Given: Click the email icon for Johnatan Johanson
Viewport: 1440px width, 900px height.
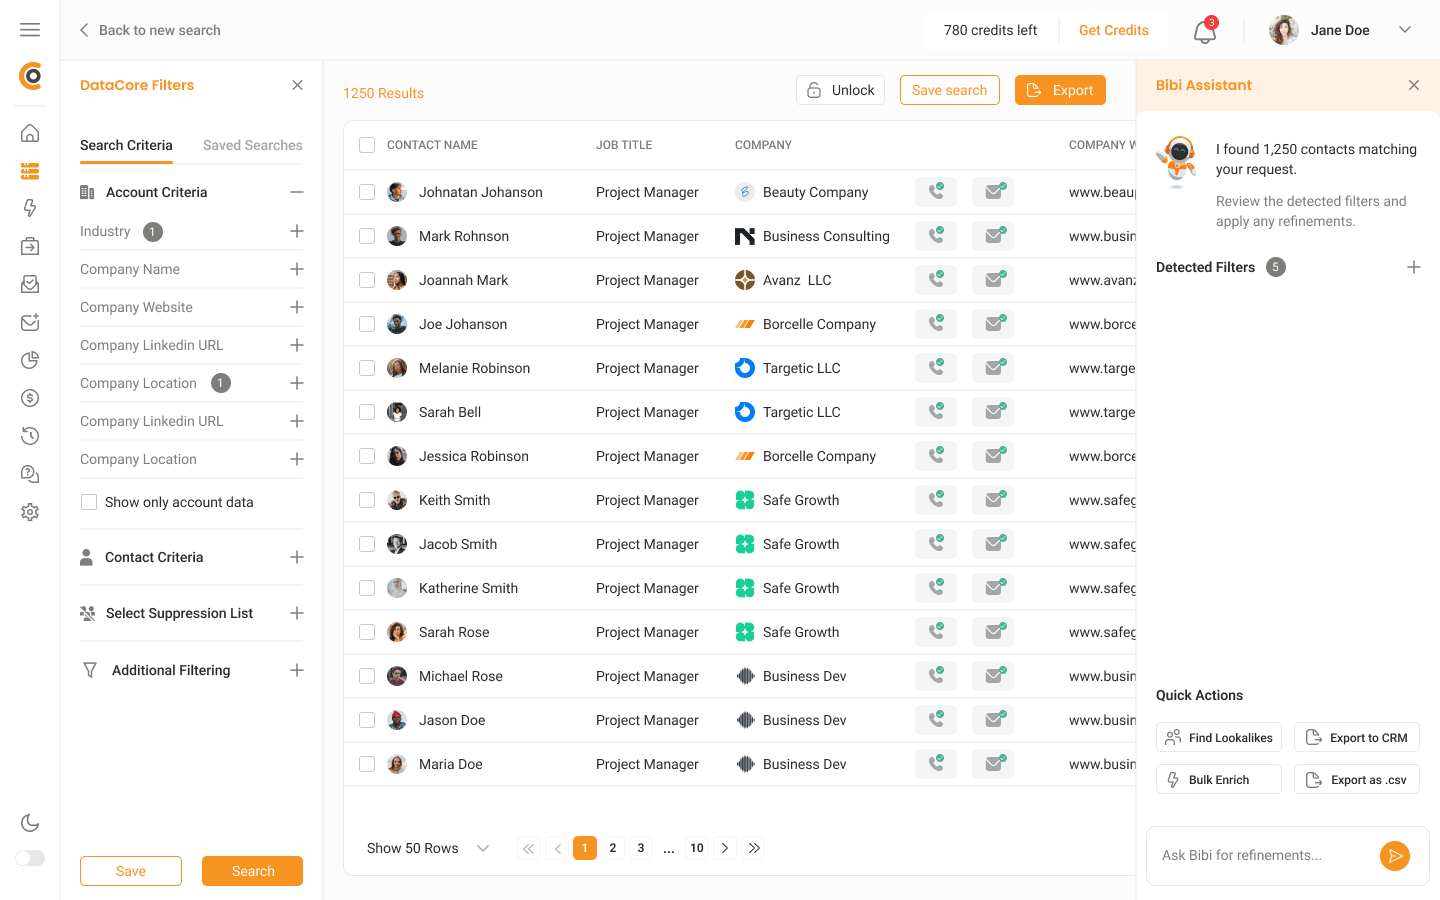Looking at the screenshot, I should [993, 192].
